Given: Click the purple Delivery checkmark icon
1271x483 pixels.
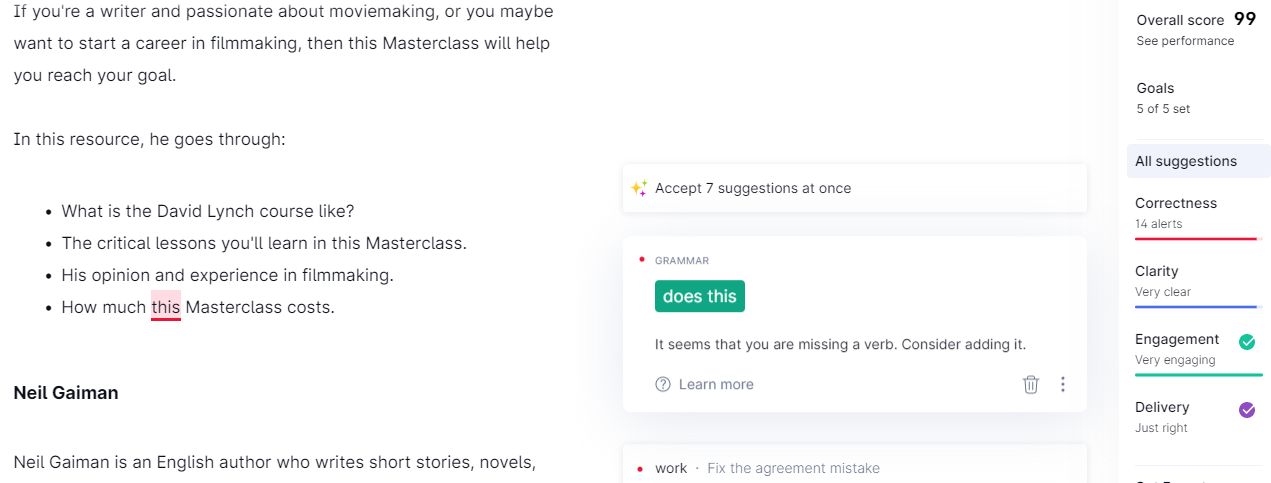Looking at the screenshot, I should pos(1247,410).
